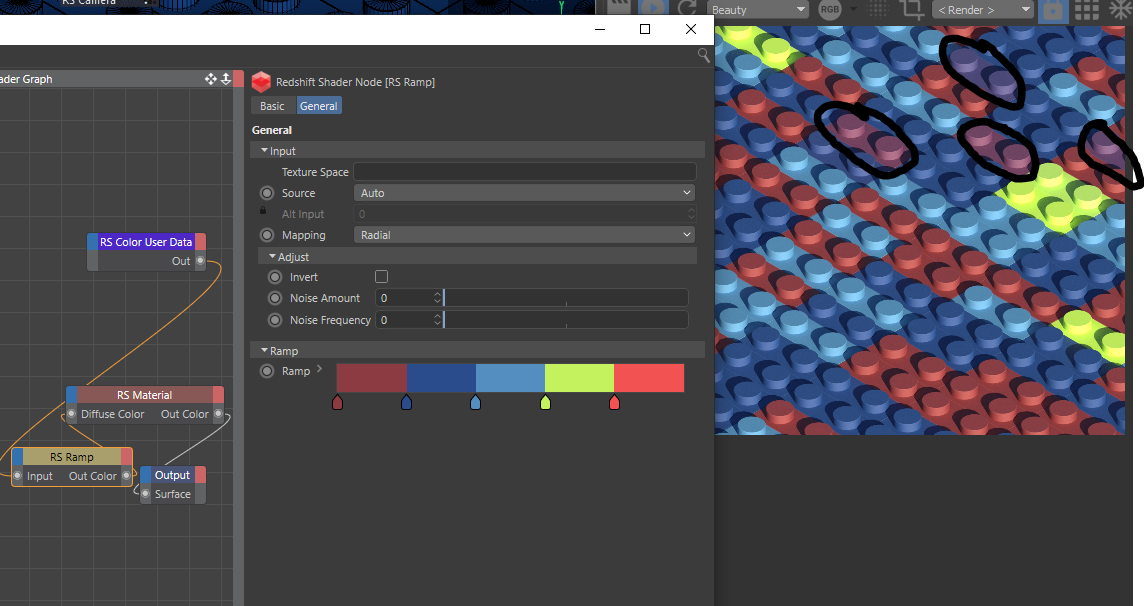This screenshot has width=1144, height=606.
Task: Open the Mapping dropdown set to Radial
Action: click(x=525, y=236)
